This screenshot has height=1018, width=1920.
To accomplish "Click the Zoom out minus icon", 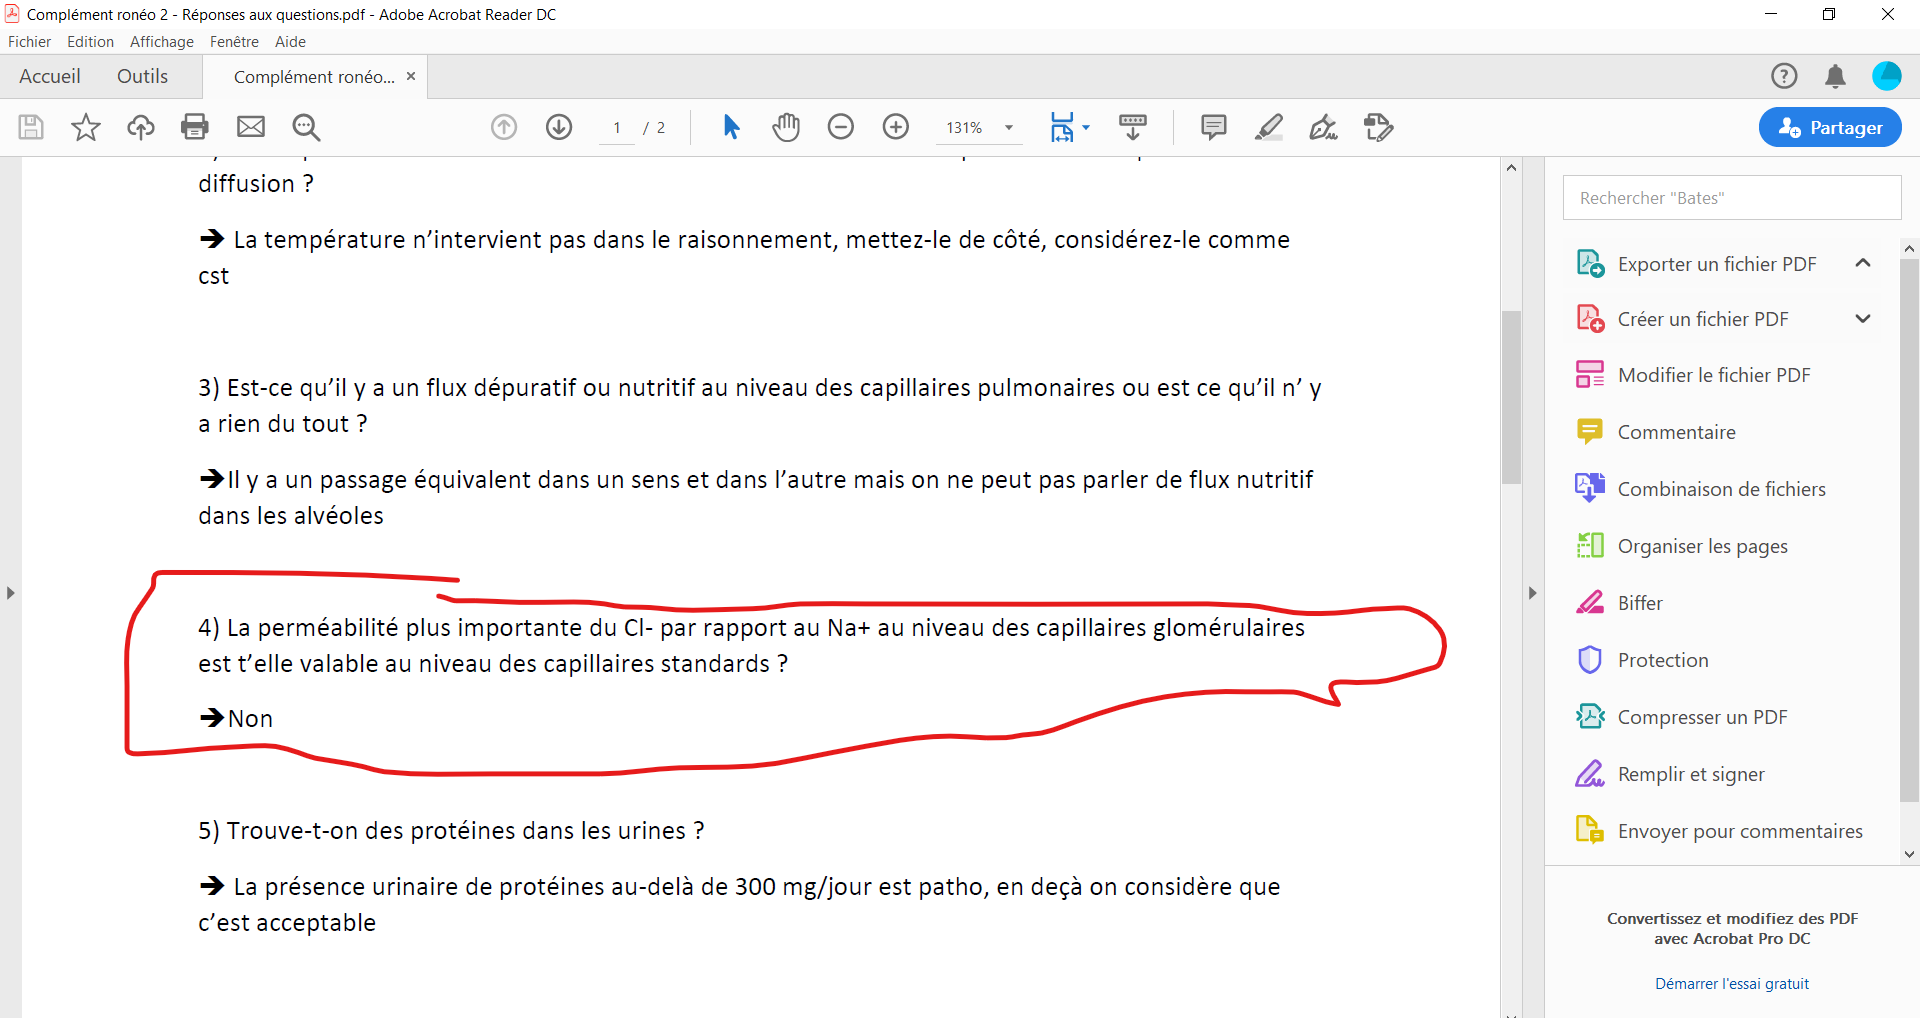I will tap(841, 127).
